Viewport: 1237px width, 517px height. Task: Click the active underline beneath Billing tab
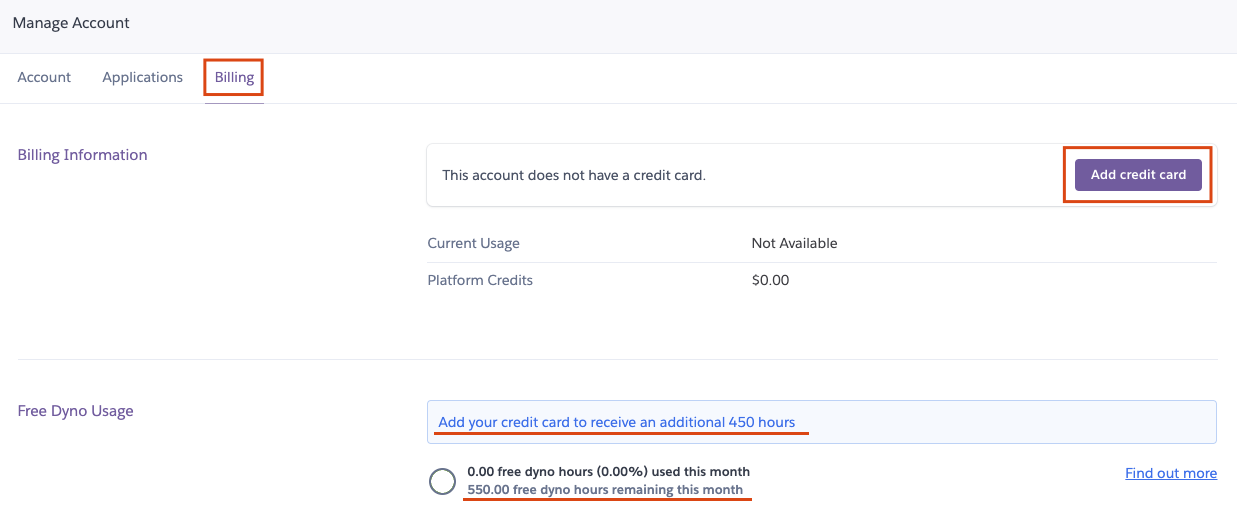(234, 101)
